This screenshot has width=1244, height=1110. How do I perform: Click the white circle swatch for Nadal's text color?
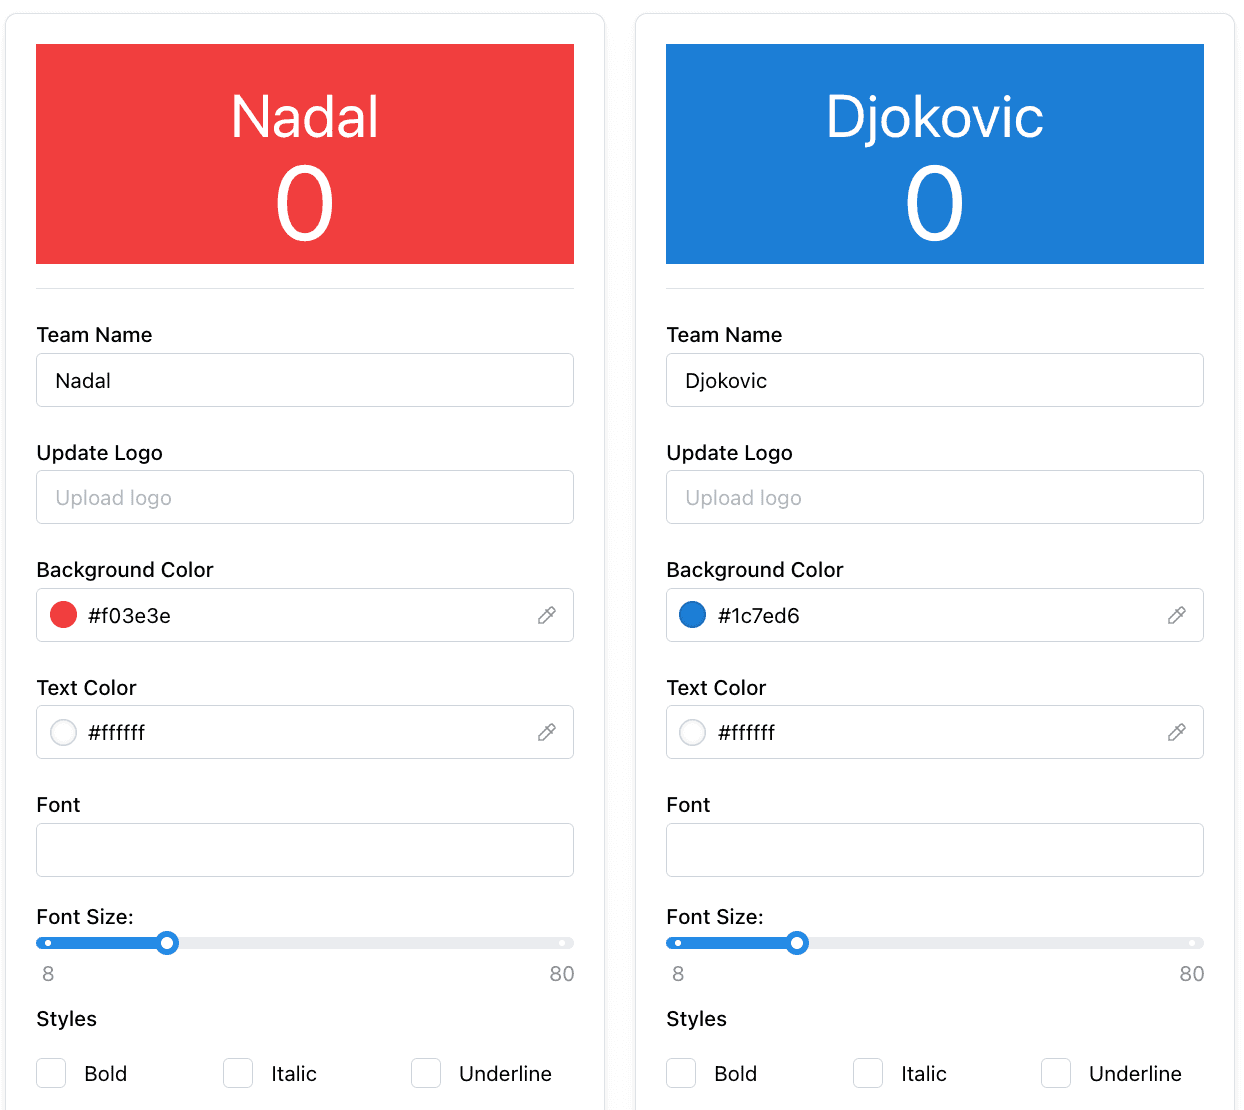(63, 732)
